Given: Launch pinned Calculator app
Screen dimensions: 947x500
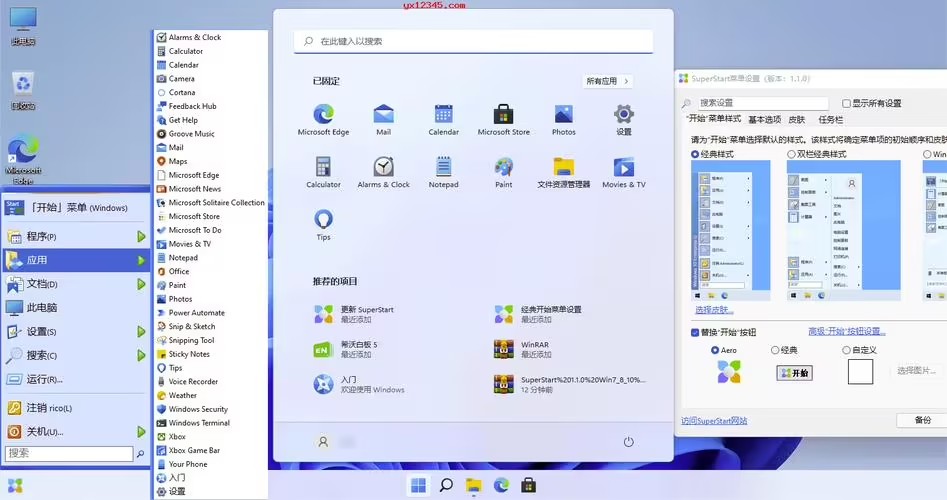Looking at the screenshot, I should [323, 172].
